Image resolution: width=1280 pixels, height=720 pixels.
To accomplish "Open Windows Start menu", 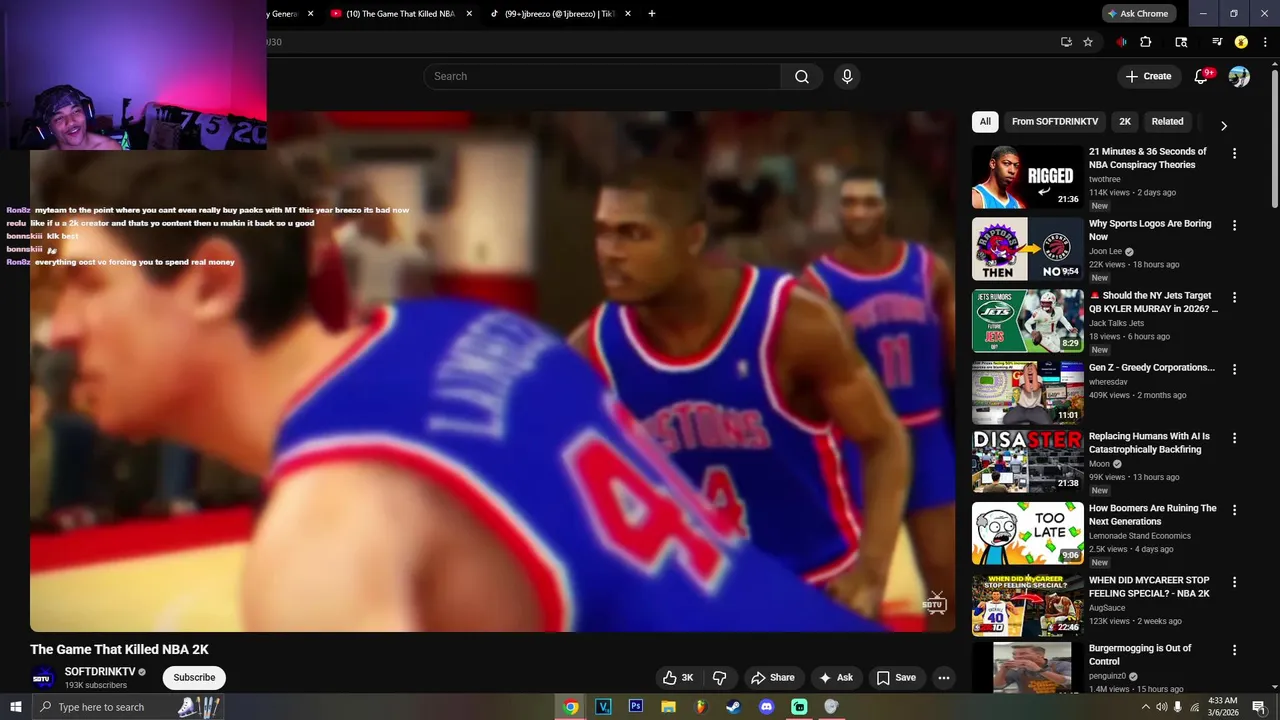I will pyautogui.click(x=16, y=707).
